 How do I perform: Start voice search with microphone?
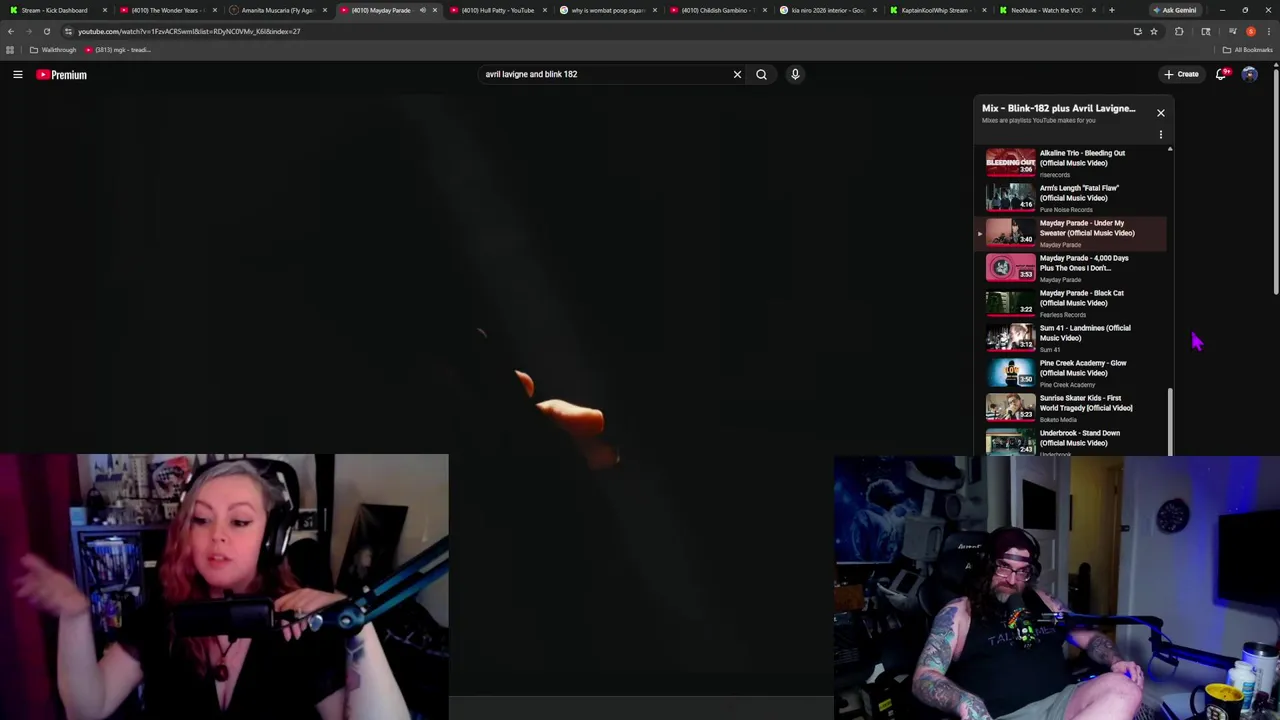(x=795, y=74)
